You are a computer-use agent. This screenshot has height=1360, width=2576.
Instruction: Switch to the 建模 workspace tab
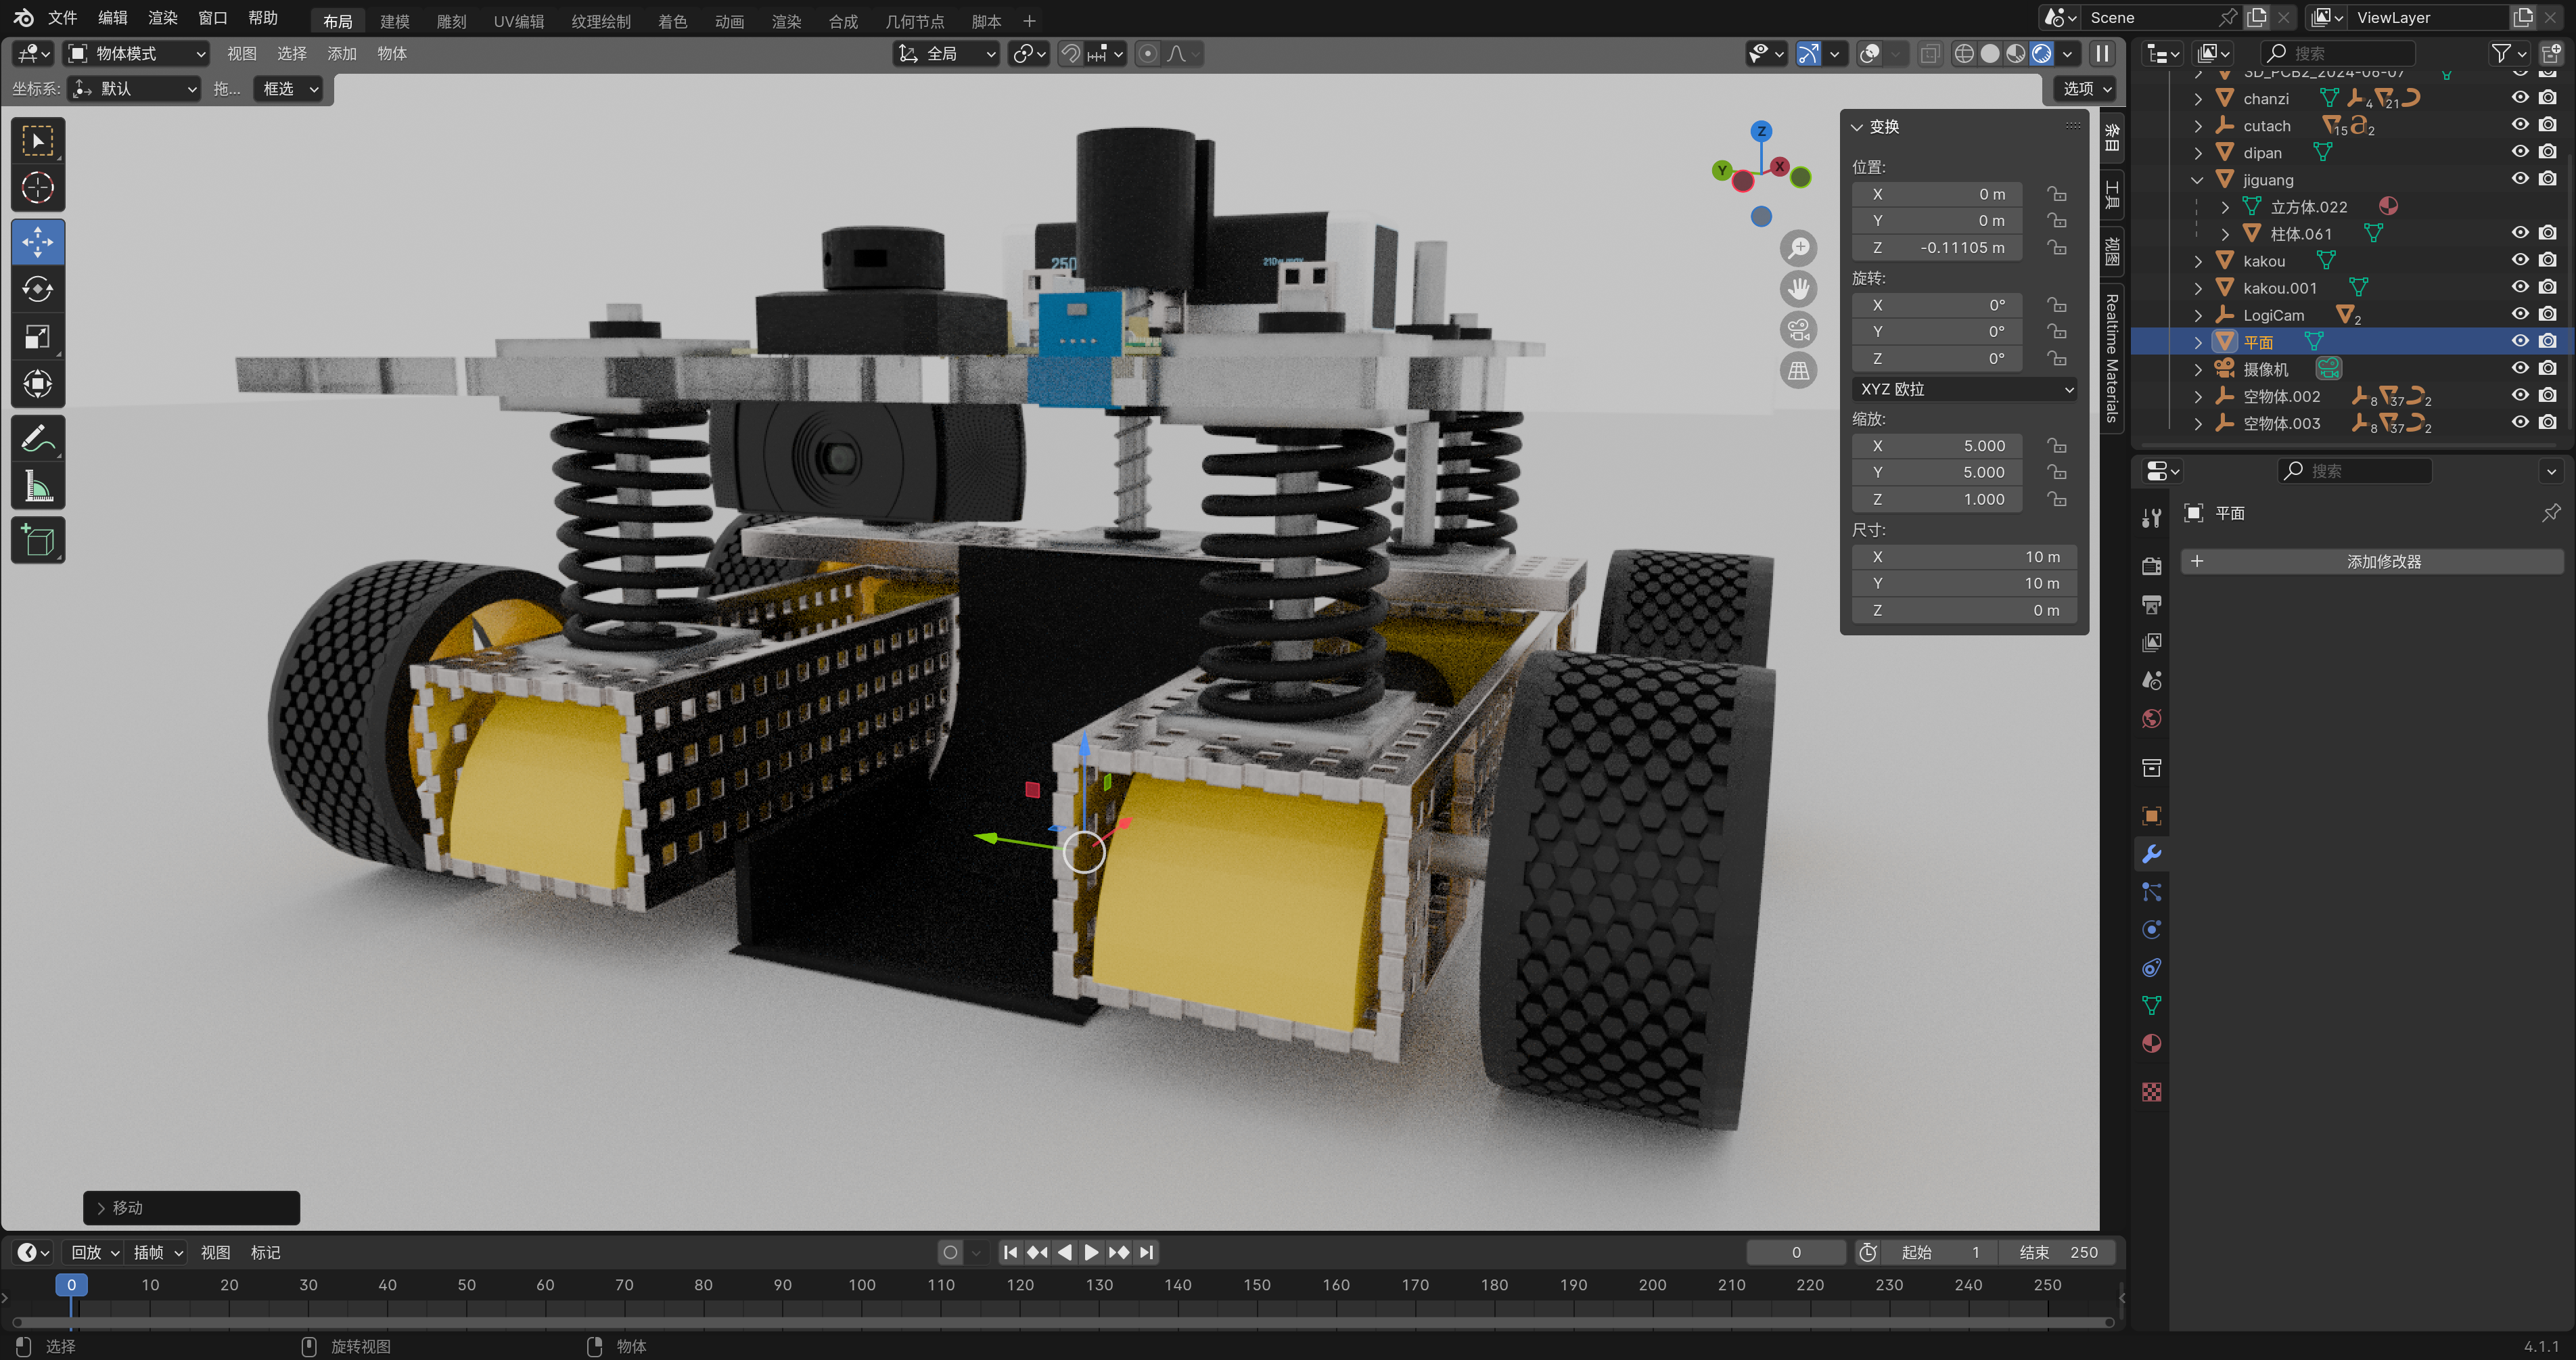394,21
